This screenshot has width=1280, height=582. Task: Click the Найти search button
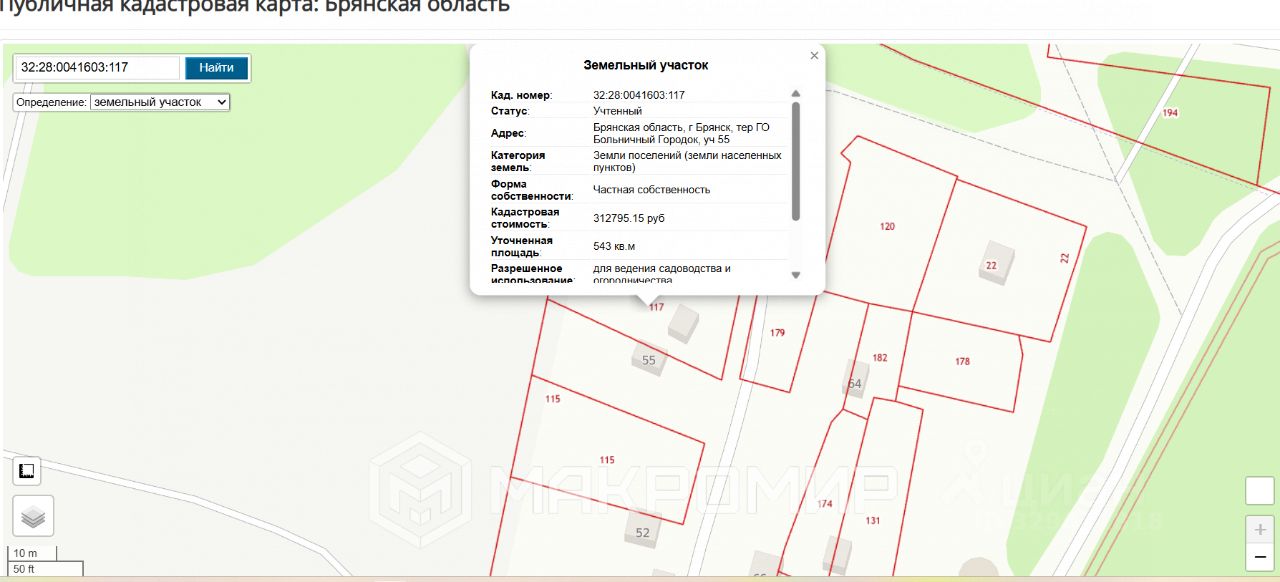point(216,68)
